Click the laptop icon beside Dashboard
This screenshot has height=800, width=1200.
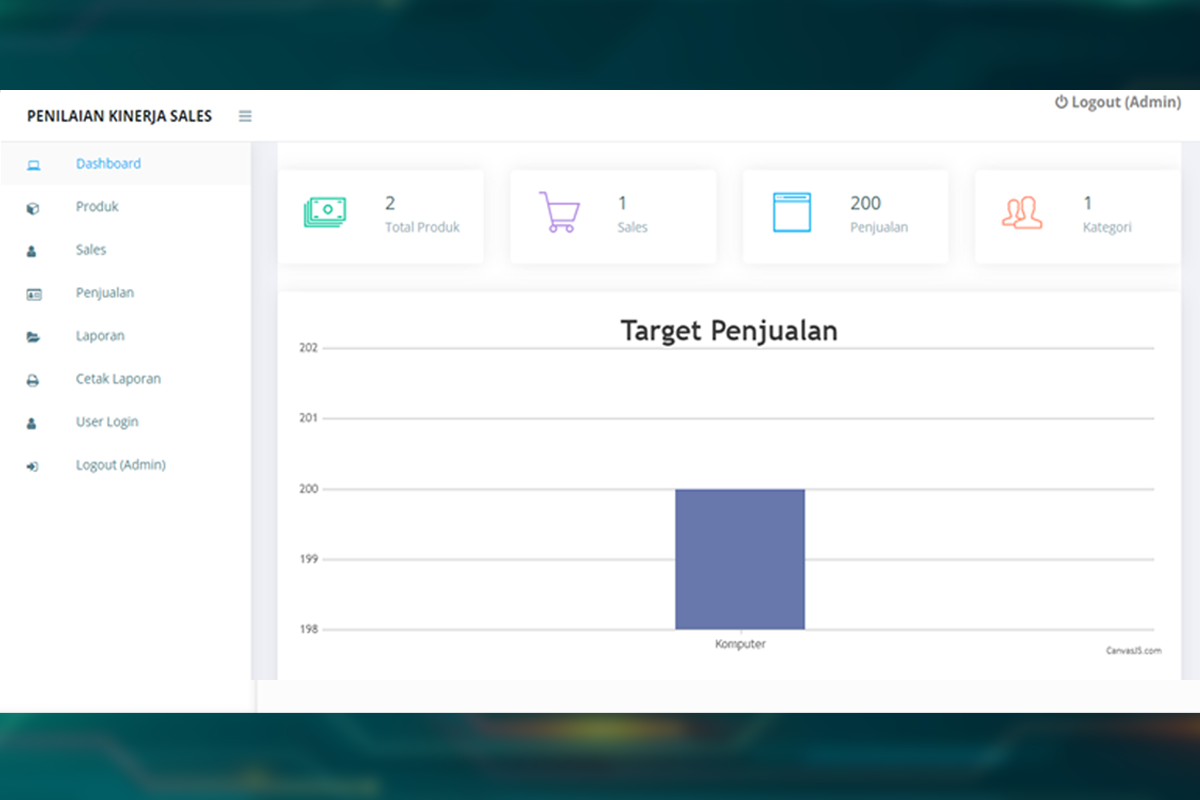click(33, 165)
